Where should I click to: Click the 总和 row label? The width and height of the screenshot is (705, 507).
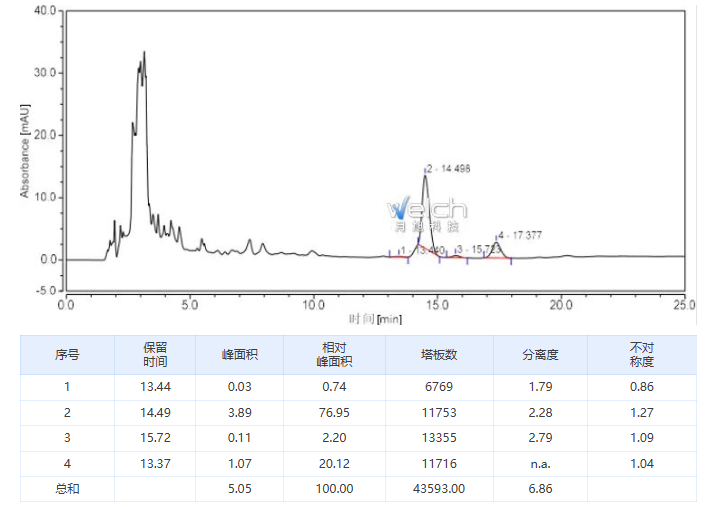click(x=67, y=489)
